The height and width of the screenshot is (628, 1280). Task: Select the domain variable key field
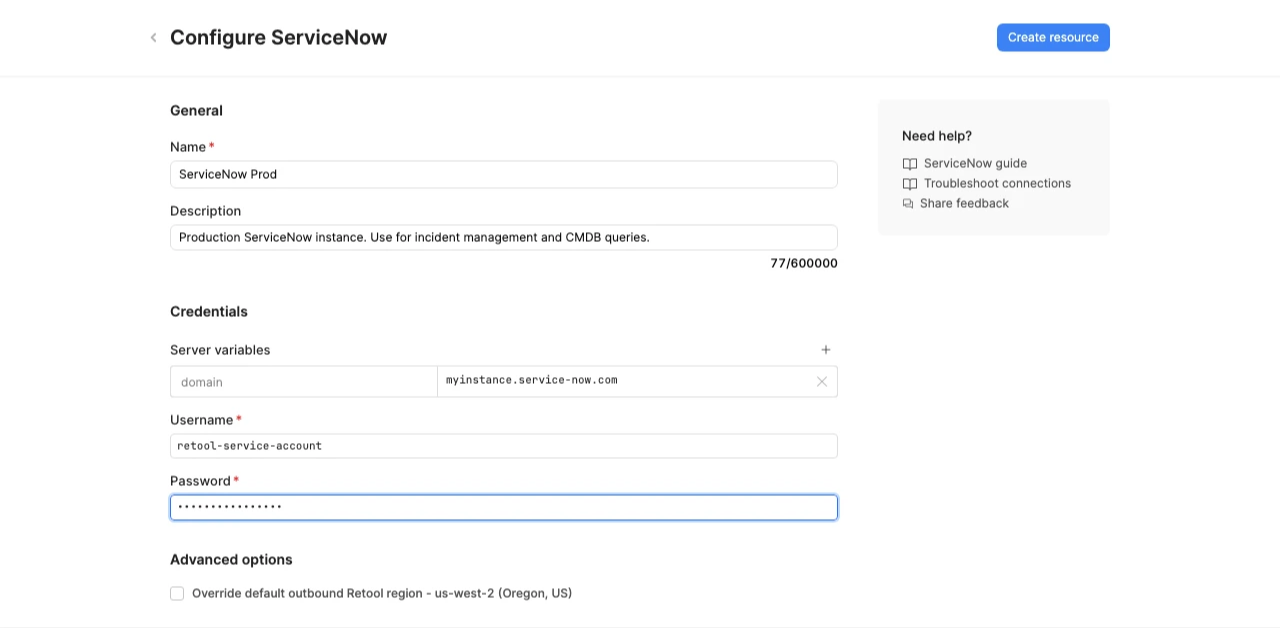(303, 382)
